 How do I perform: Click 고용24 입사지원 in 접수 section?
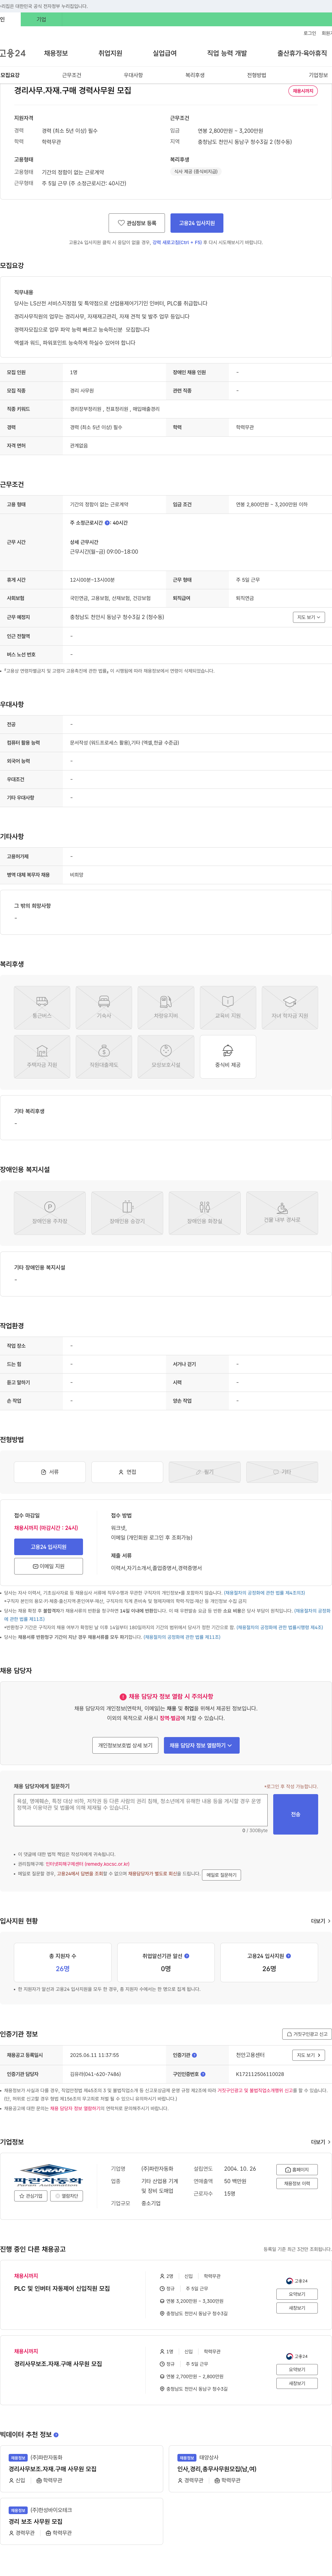tap(48, 1546)
